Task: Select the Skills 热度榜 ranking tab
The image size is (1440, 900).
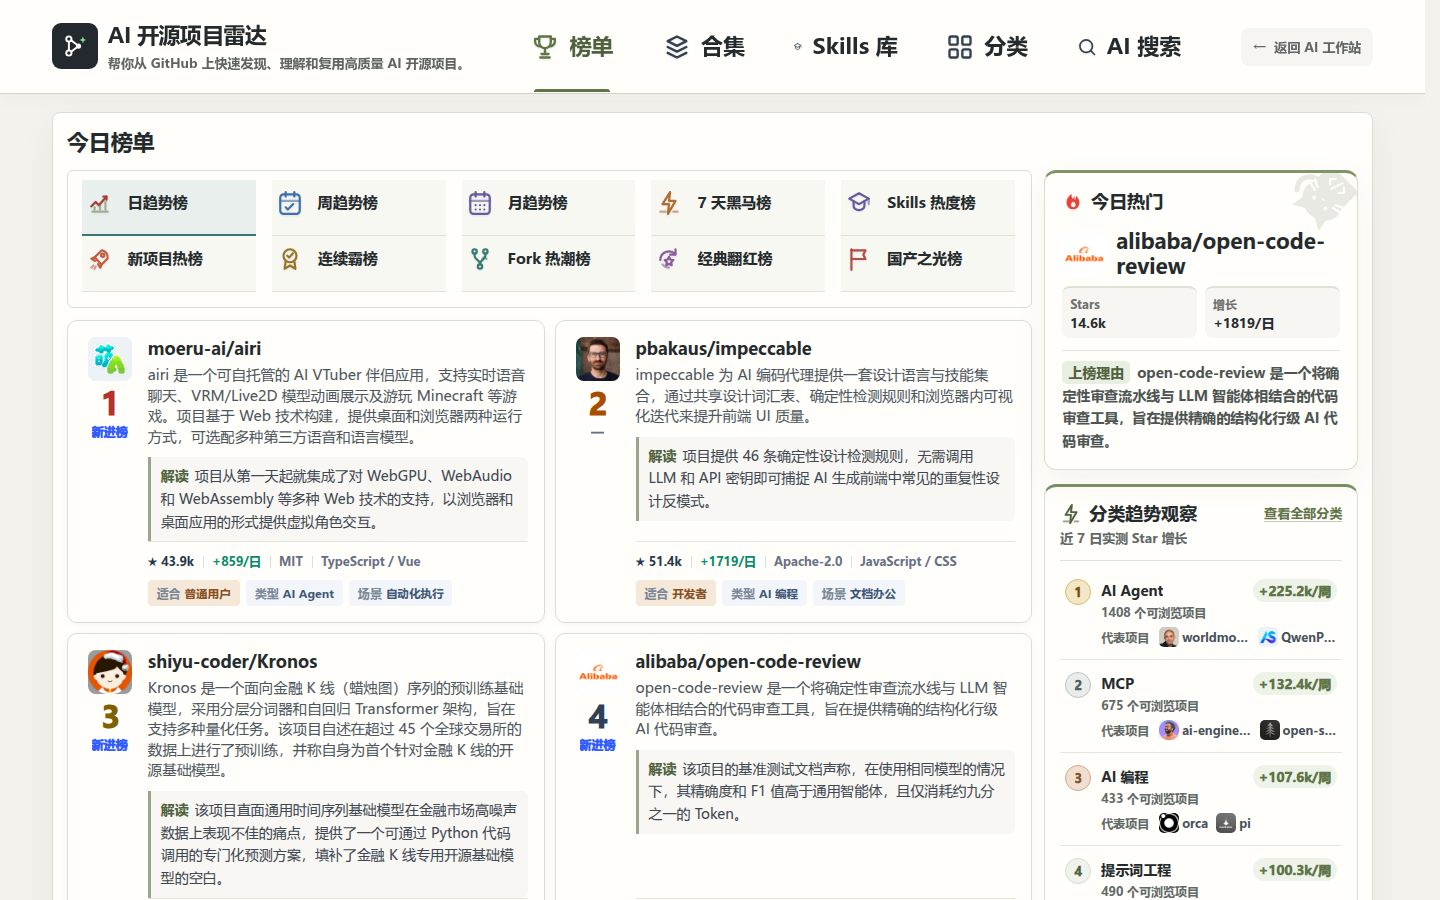Action: (x=928, y=207)
